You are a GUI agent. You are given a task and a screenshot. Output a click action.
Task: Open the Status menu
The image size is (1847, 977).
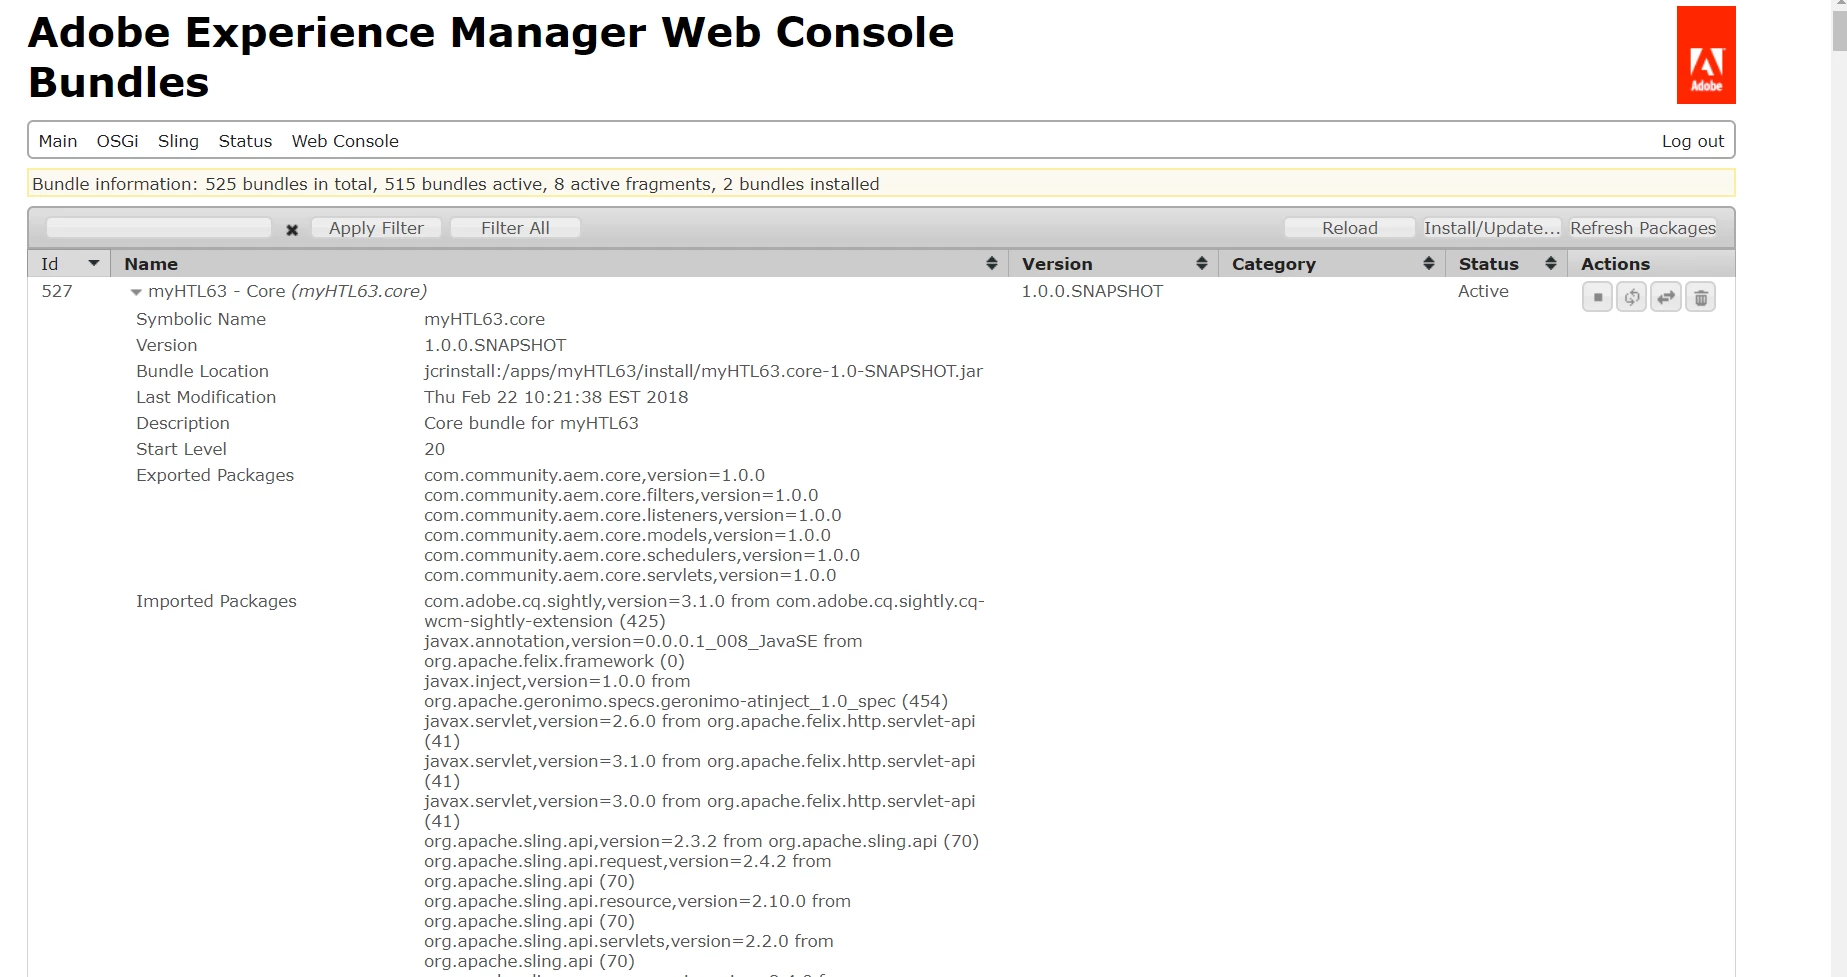(x=245, y=141)
